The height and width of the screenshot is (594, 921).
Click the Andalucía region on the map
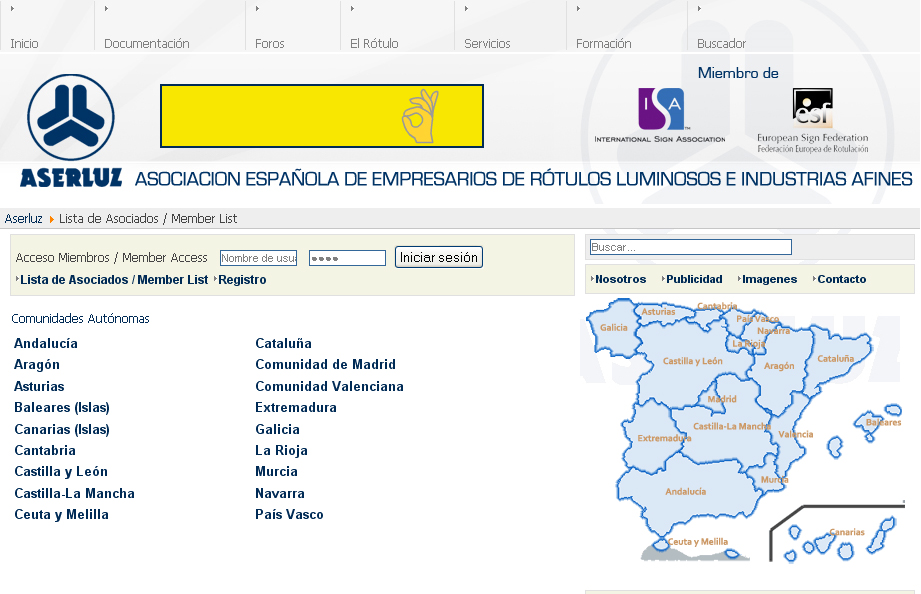click(685, 491)
